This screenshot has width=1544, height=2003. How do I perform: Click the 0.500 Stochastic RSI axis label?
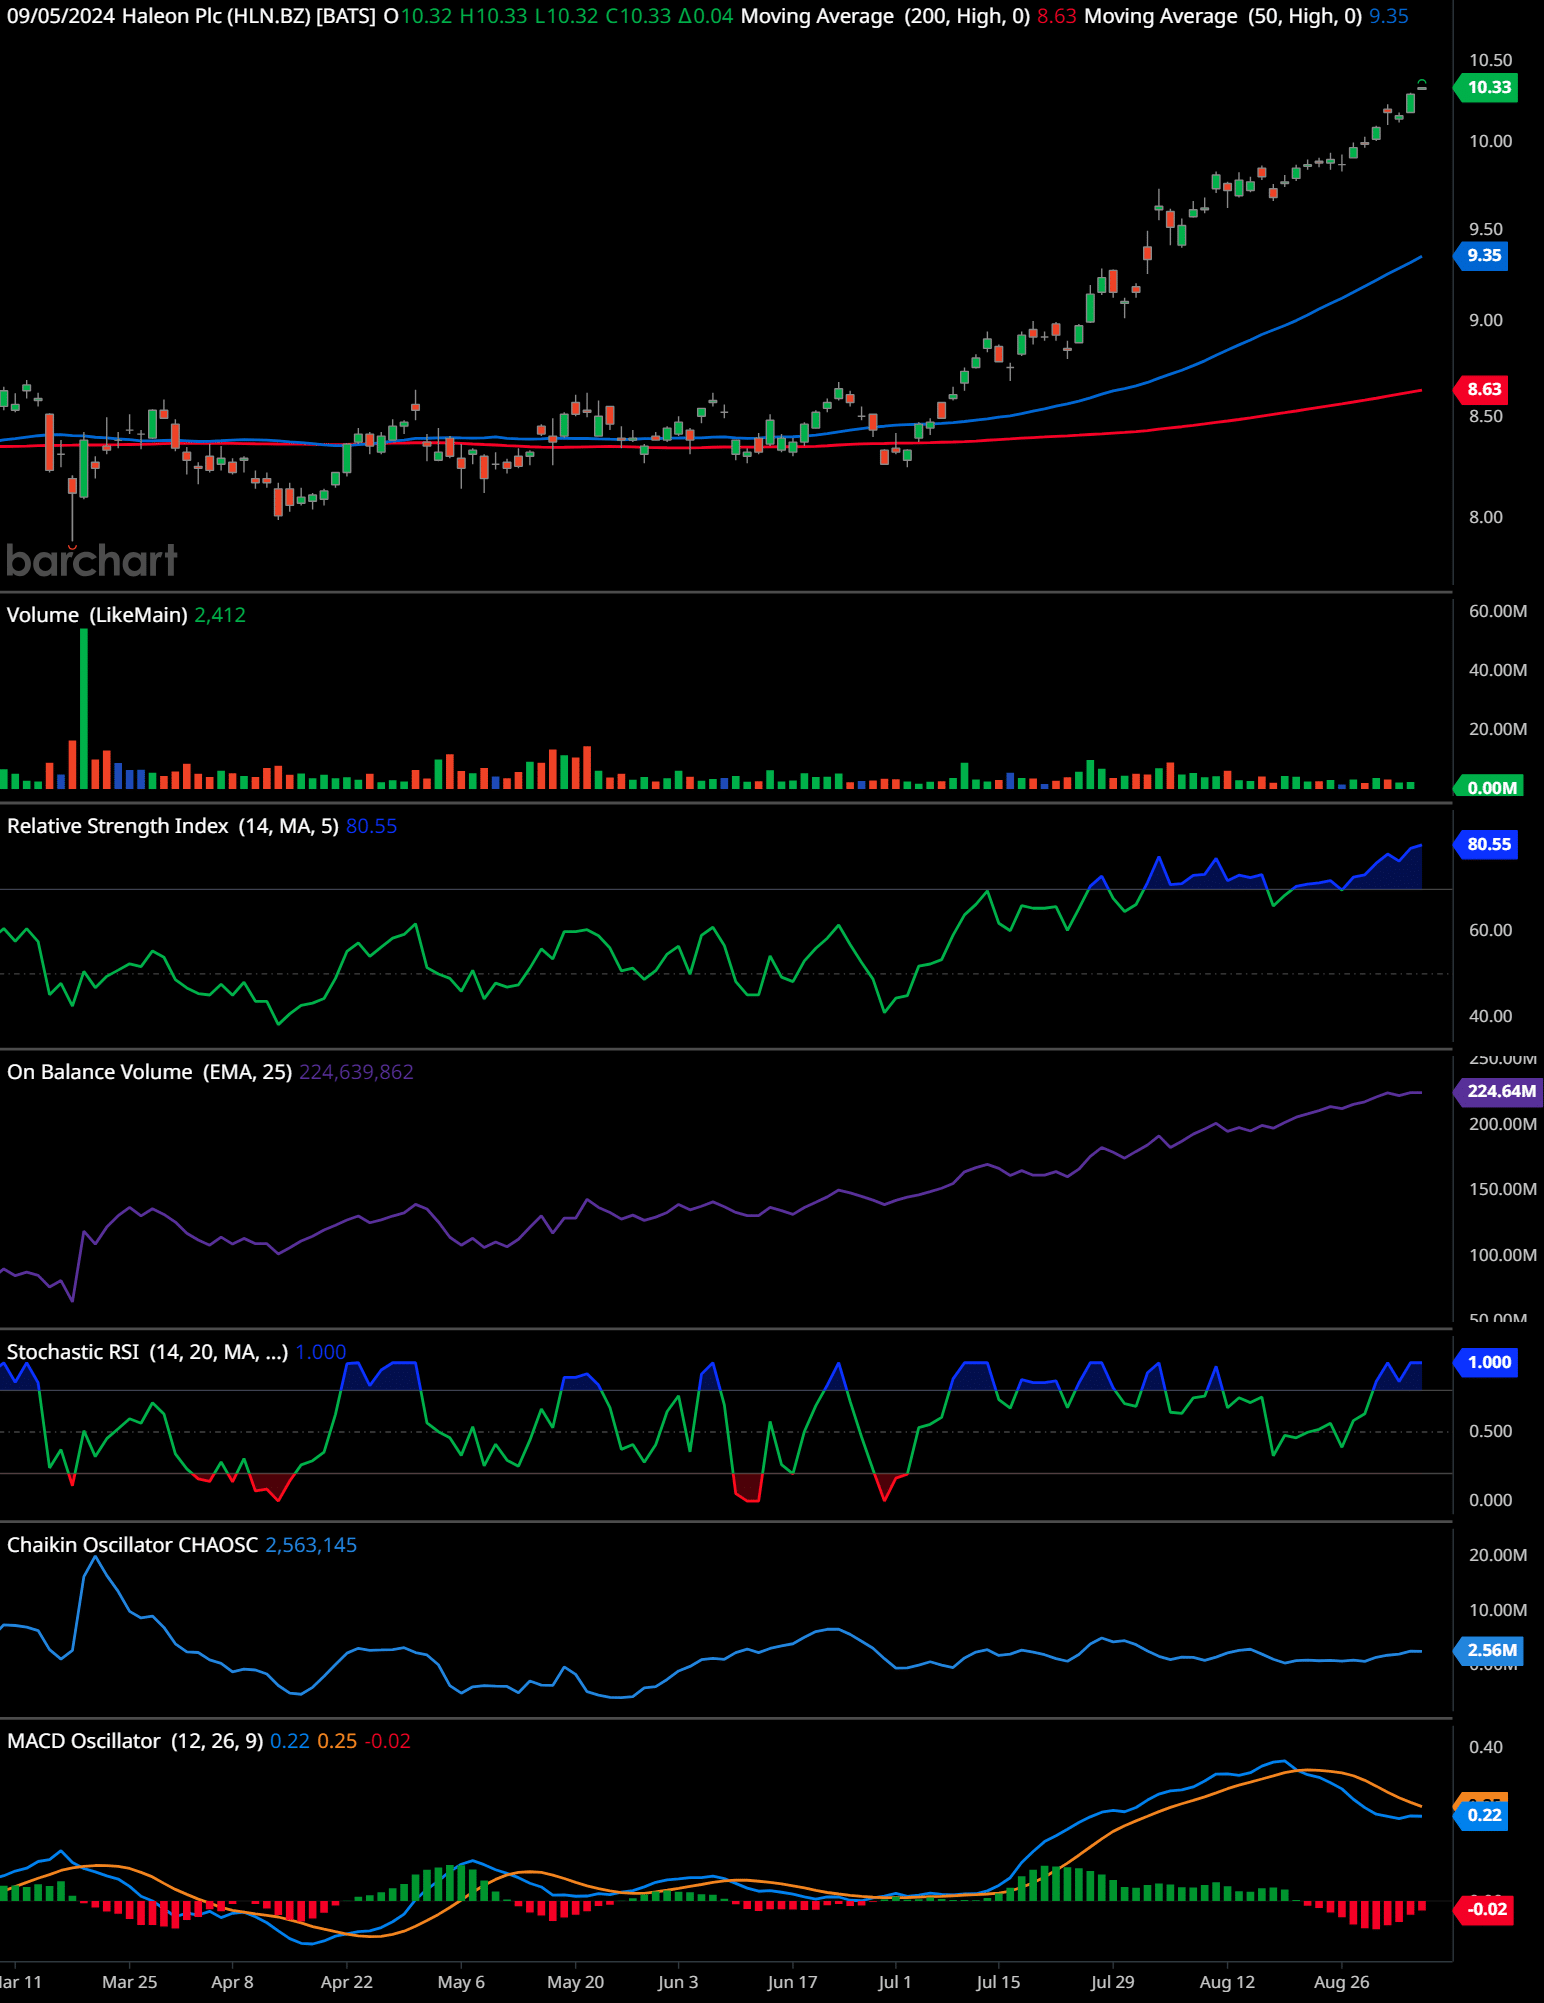tap(1490, 1431)
